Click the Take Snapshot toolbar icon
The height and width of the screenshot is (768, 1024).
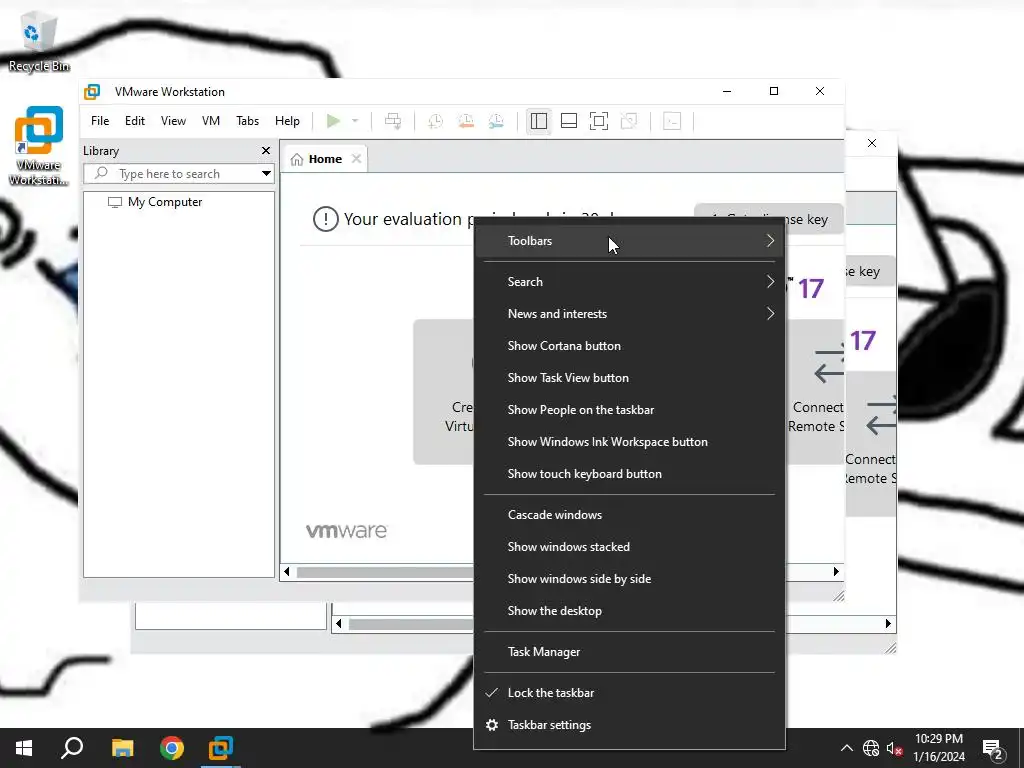pyautogui.click(x=435, y=121)
